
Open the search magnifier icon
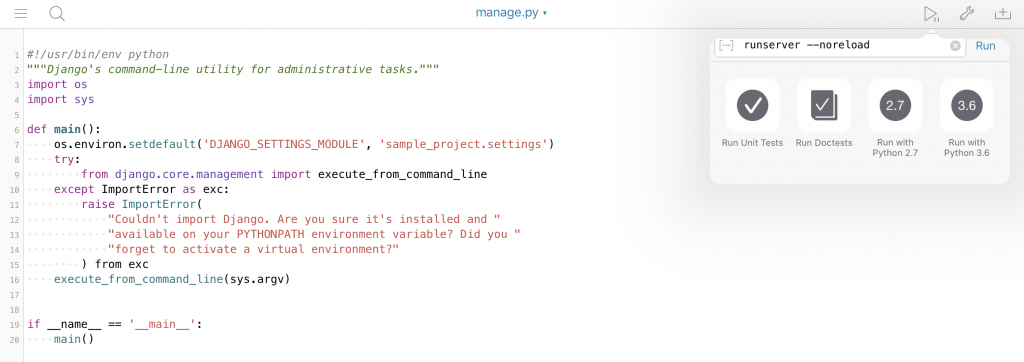57,13
